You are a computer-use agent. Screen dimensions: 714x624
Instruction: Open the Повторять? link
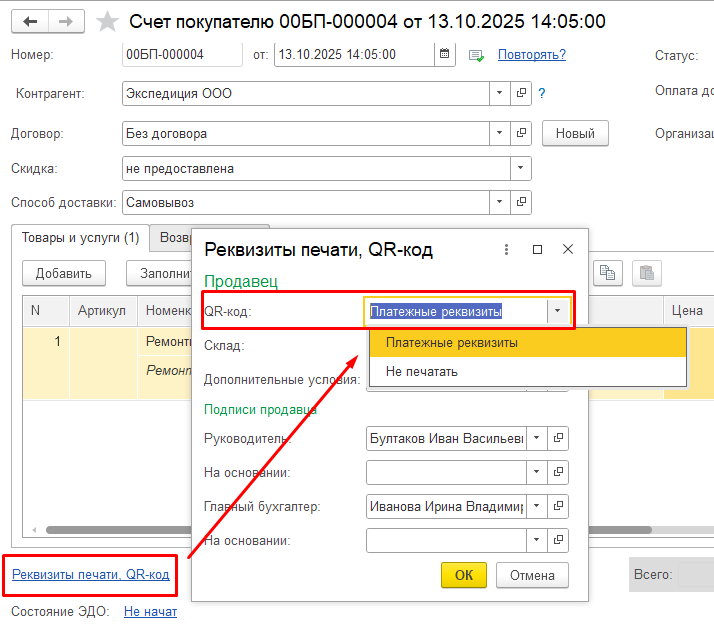pyautogui.click(x=531, y=55)
